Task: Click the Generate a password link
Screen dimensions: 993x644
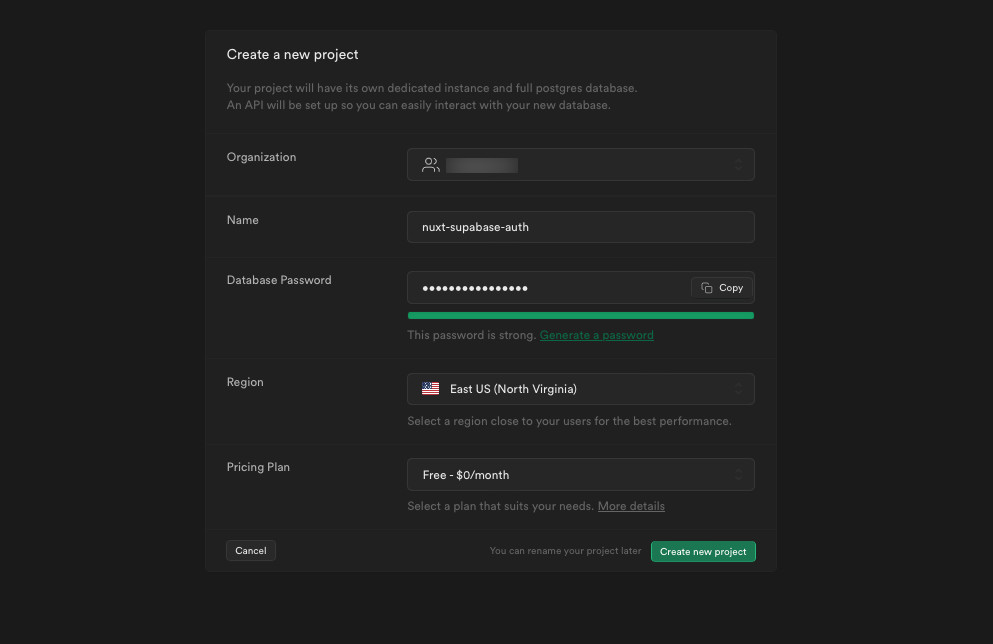Action: pos(596,335)
